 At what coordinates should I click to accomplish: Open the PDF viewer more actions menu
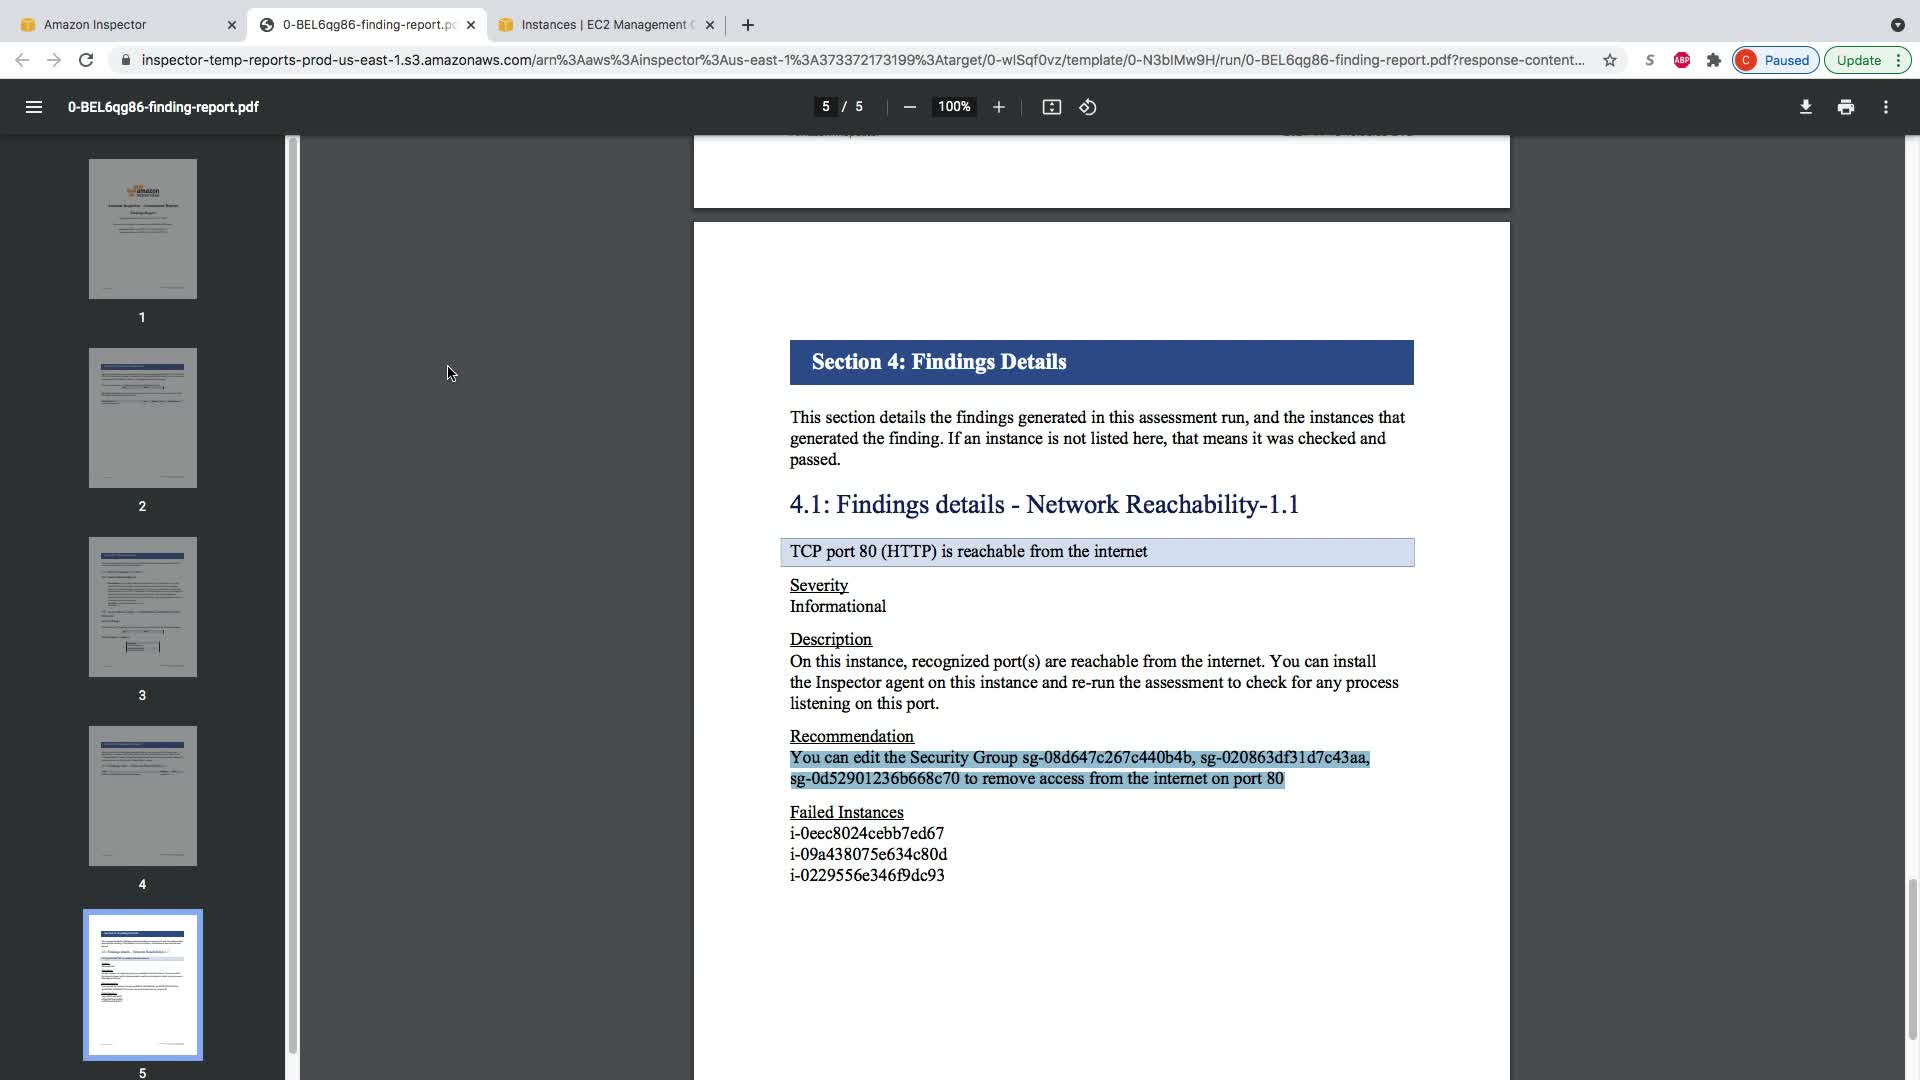point(1885,107)
